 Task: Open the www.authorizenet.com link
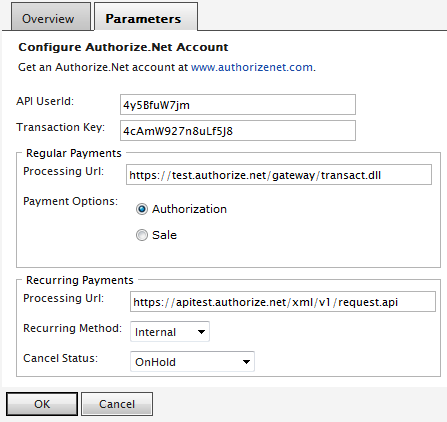pos(252,67)
